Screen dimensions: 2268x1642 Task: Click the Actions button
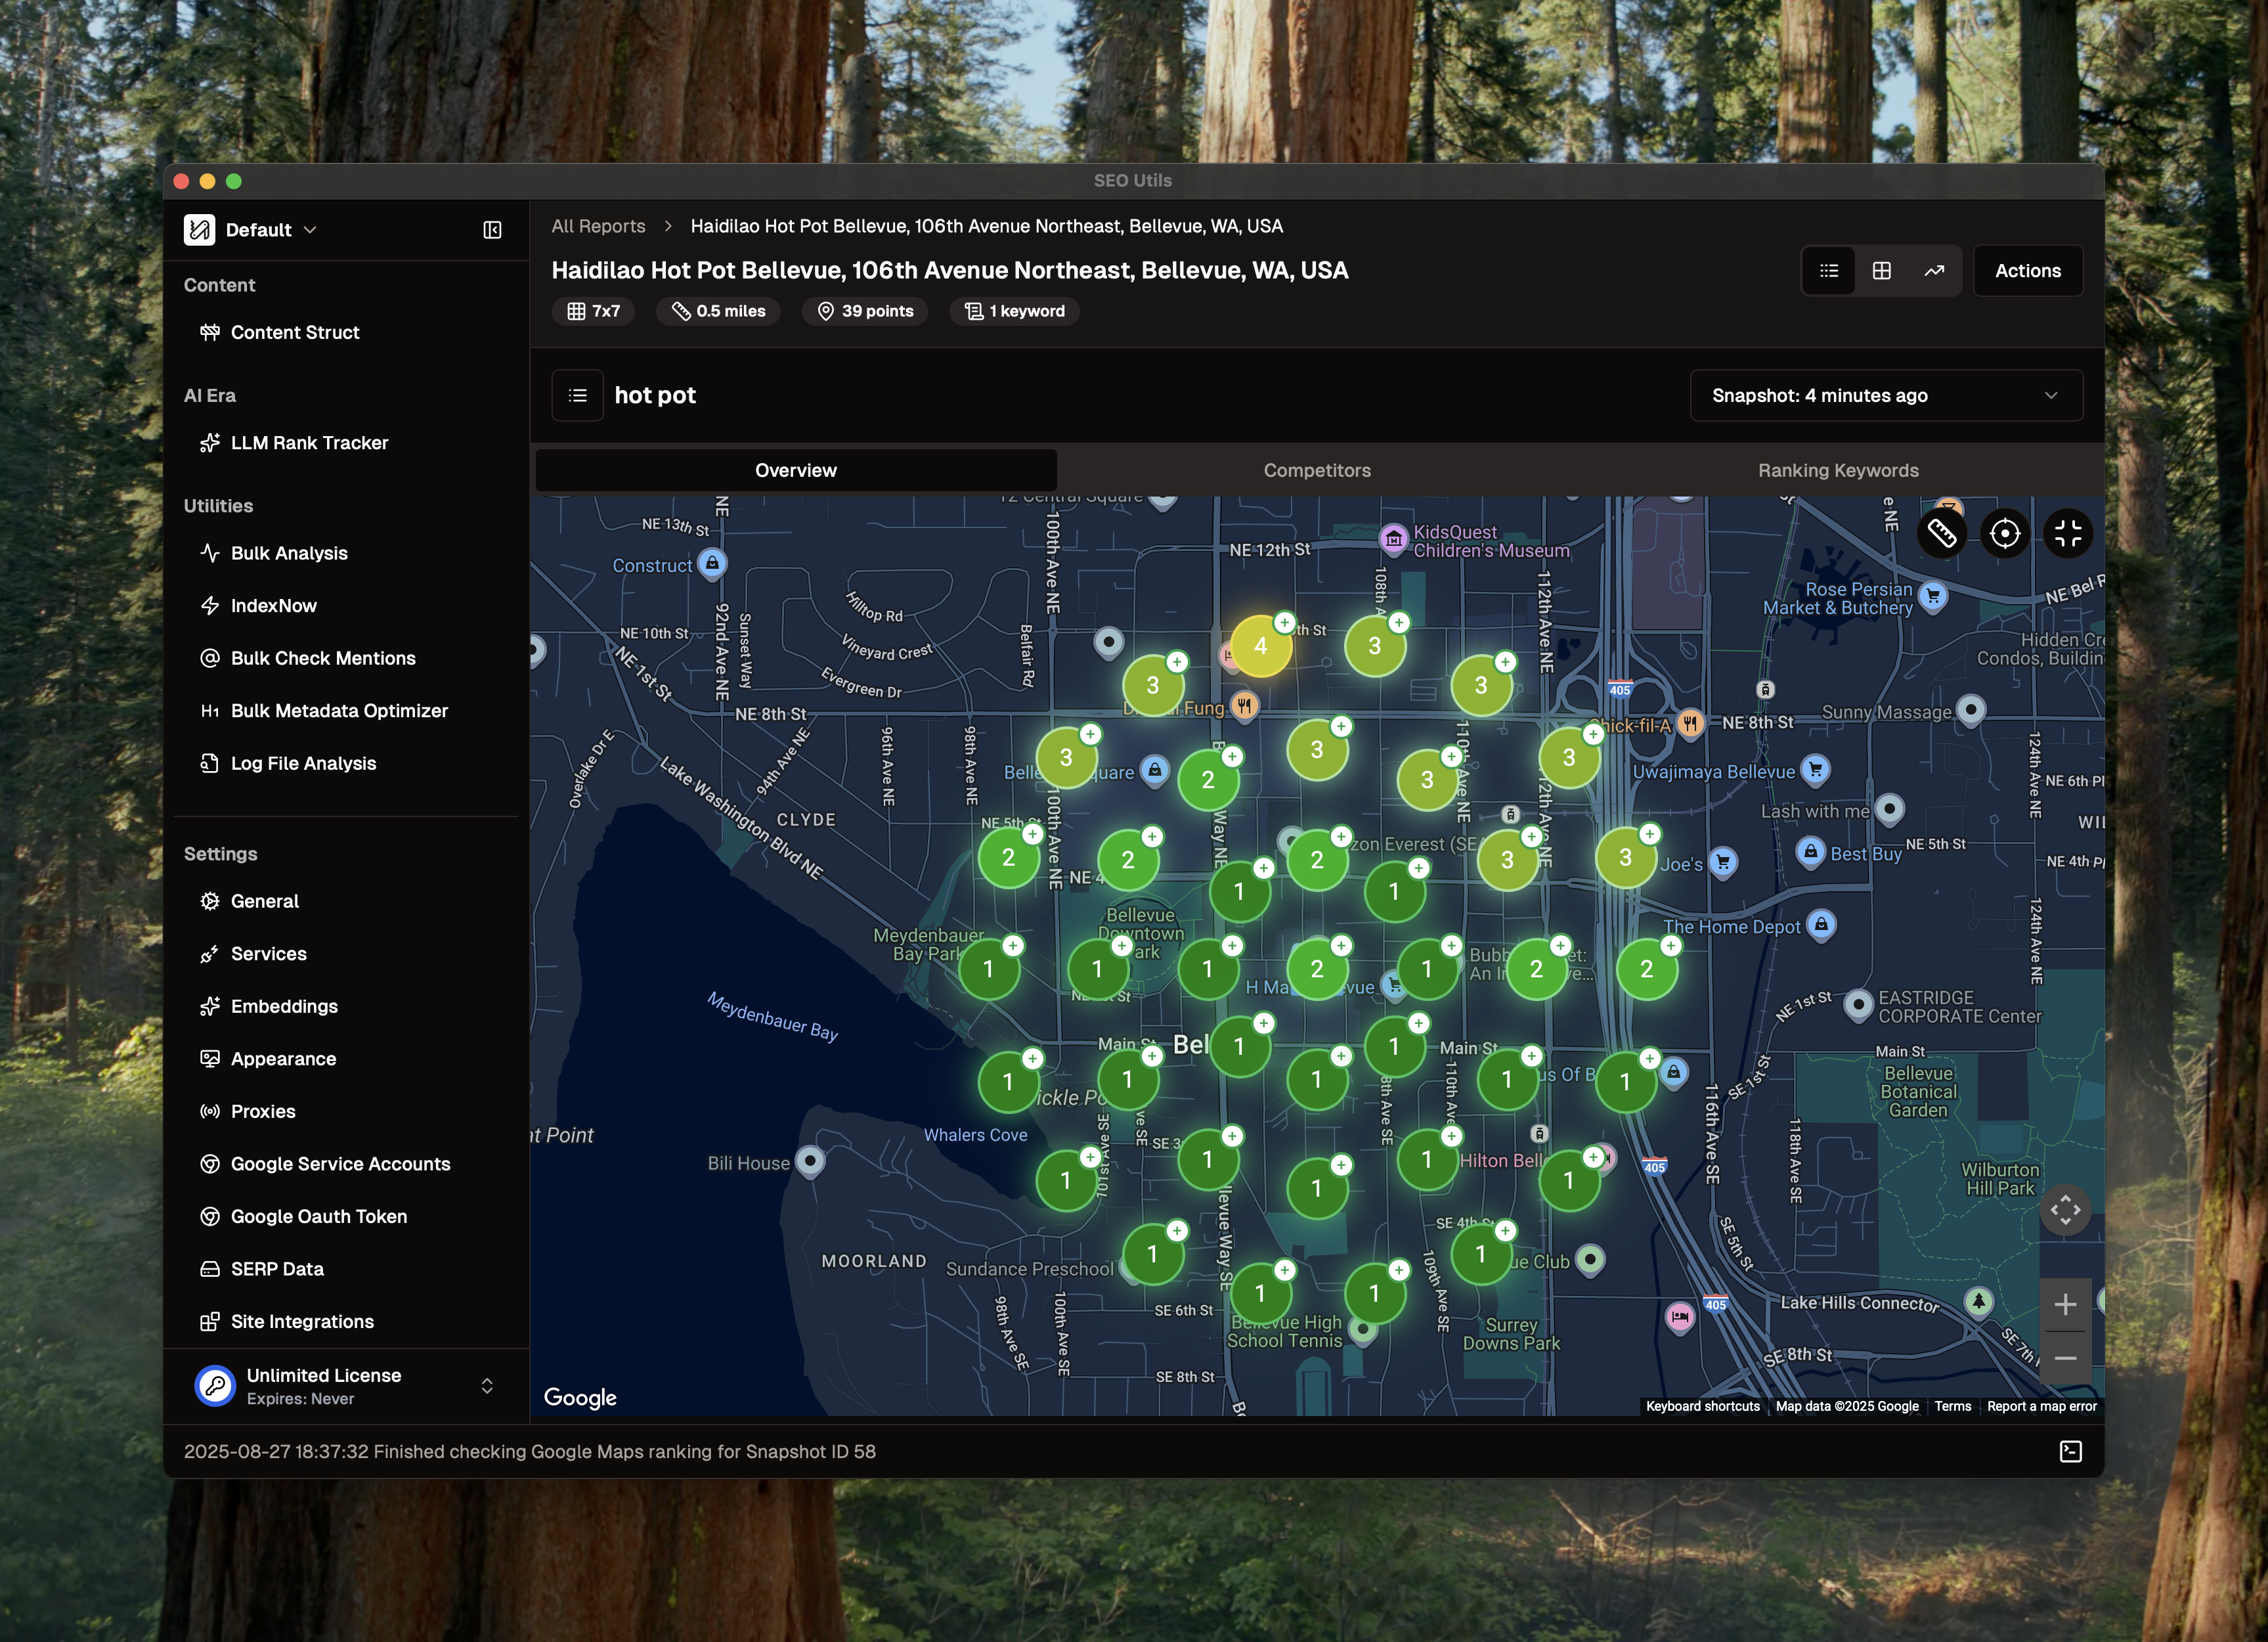point(2027,271)
